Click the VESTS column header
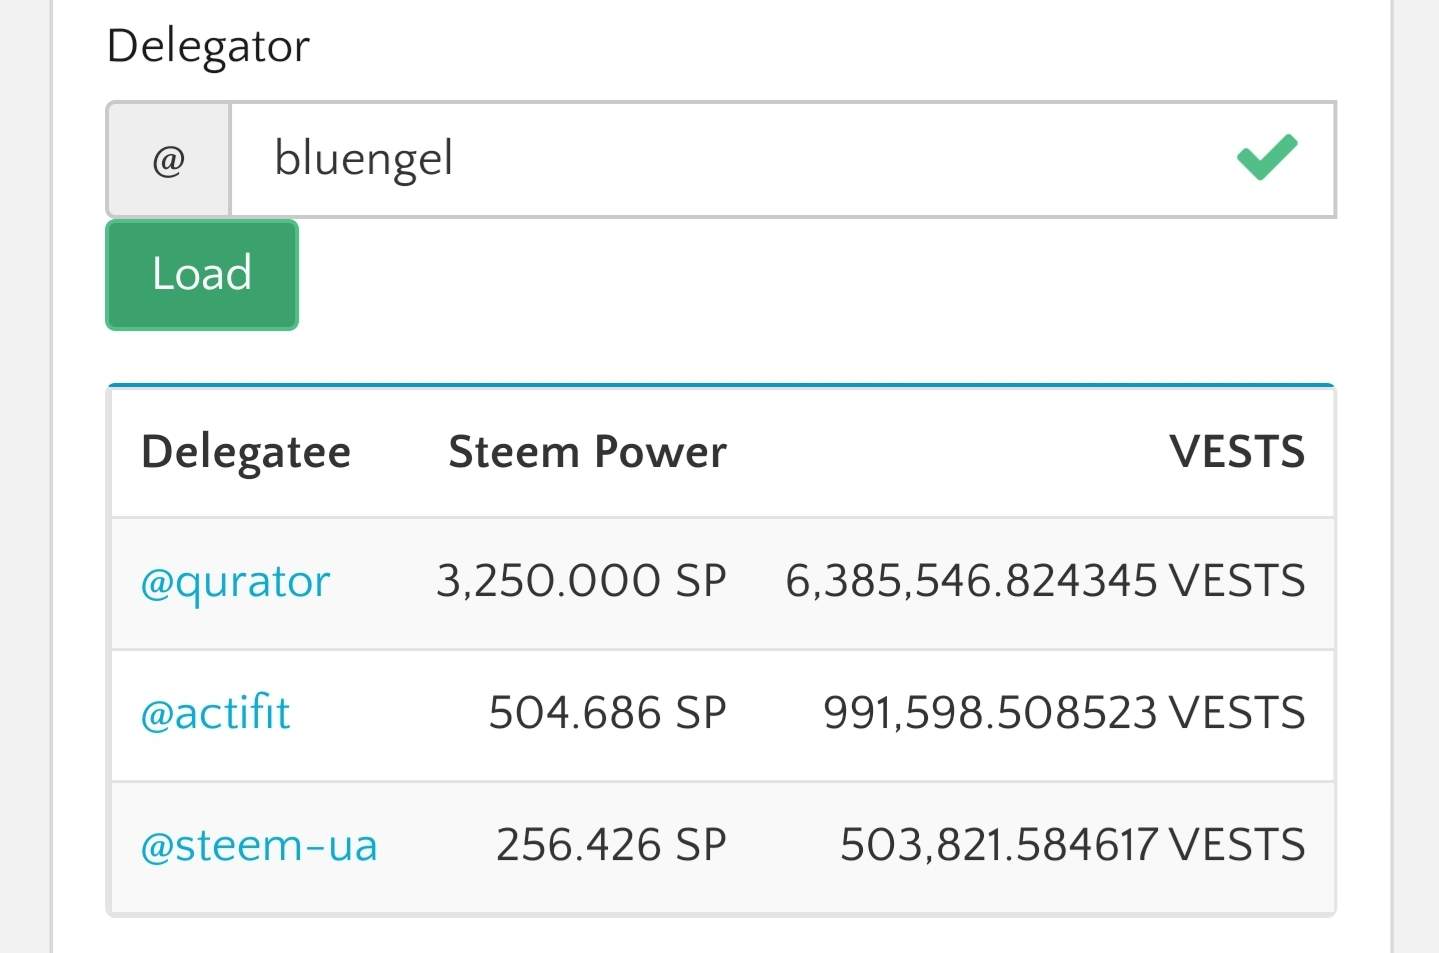1439x953 pixels. click(1237, 452)
